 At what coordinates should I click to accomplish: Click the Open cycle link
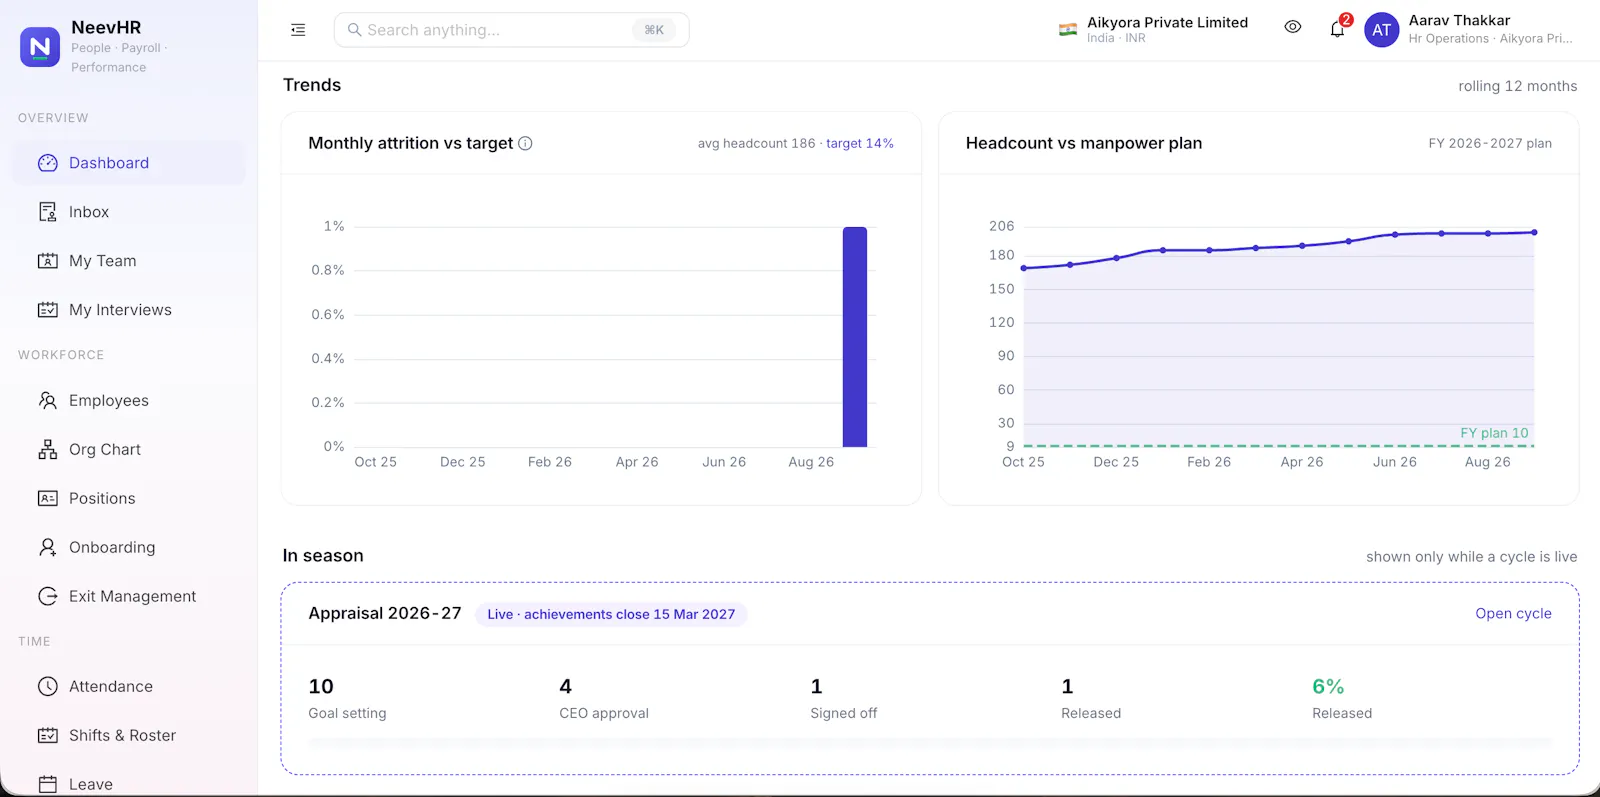(x=1513, y=613)
